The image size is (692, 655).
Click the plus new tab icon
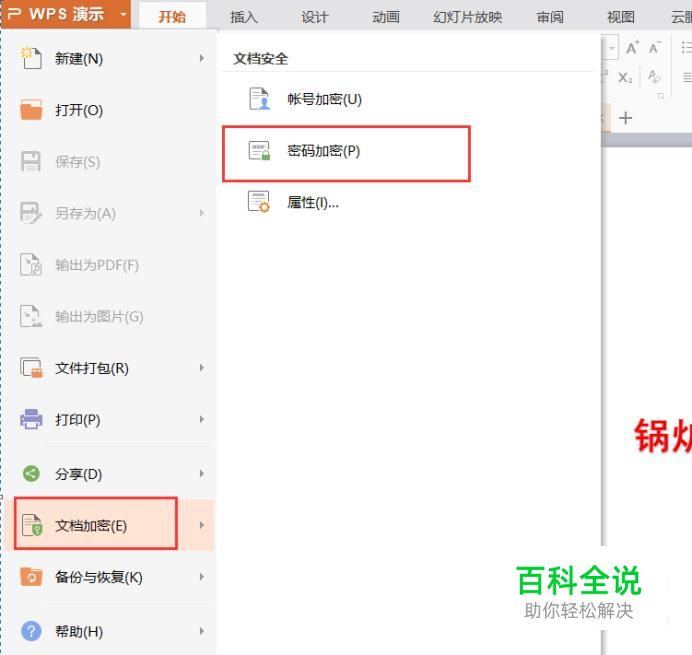[625, 118]
